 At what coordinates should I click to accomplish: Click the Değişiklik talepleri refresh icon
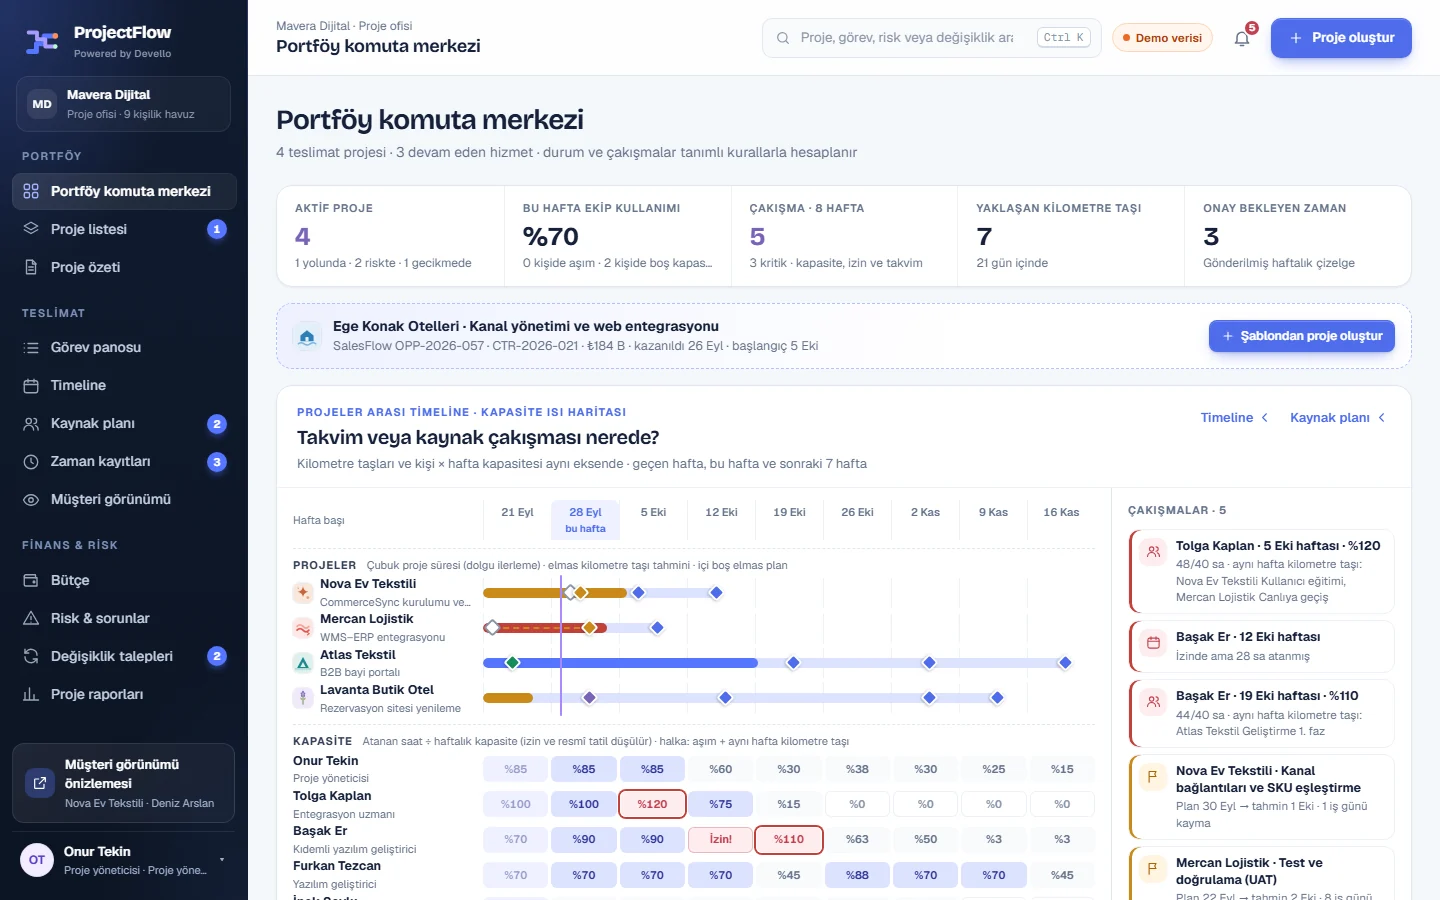[x=31, y=656]
